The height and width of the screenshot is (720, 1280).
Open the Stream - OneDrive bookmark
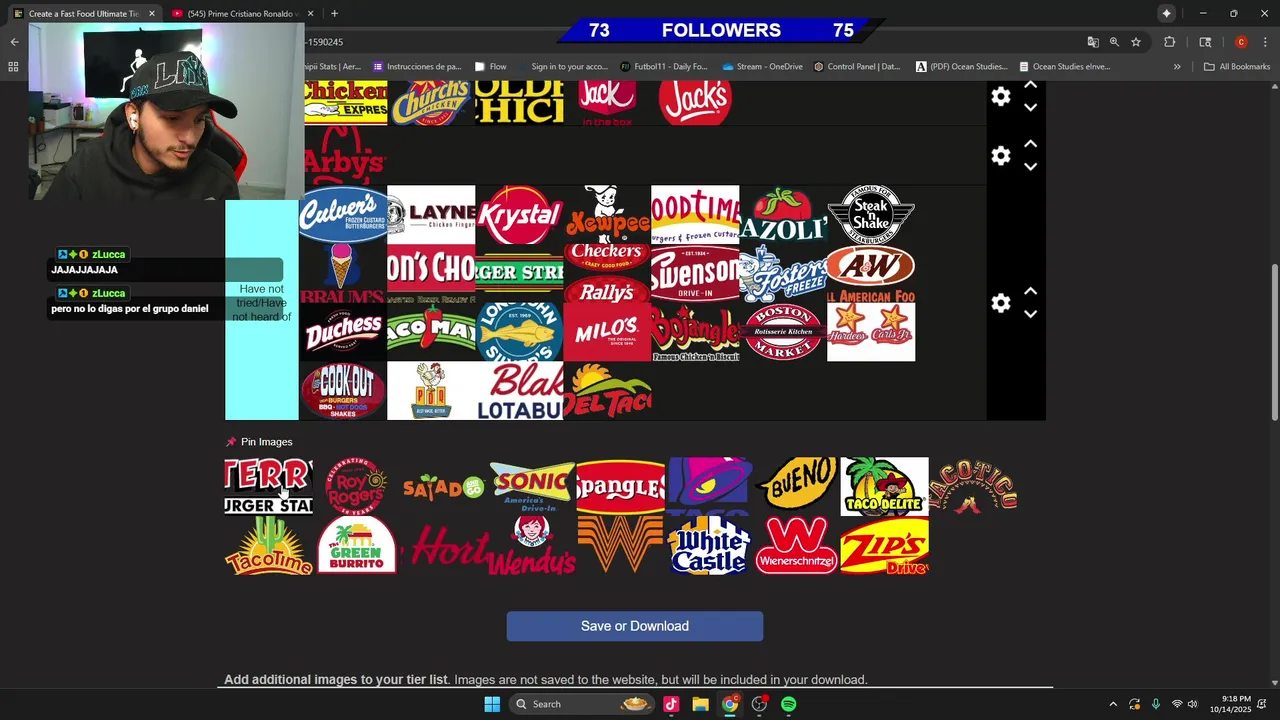pos(761,67)
